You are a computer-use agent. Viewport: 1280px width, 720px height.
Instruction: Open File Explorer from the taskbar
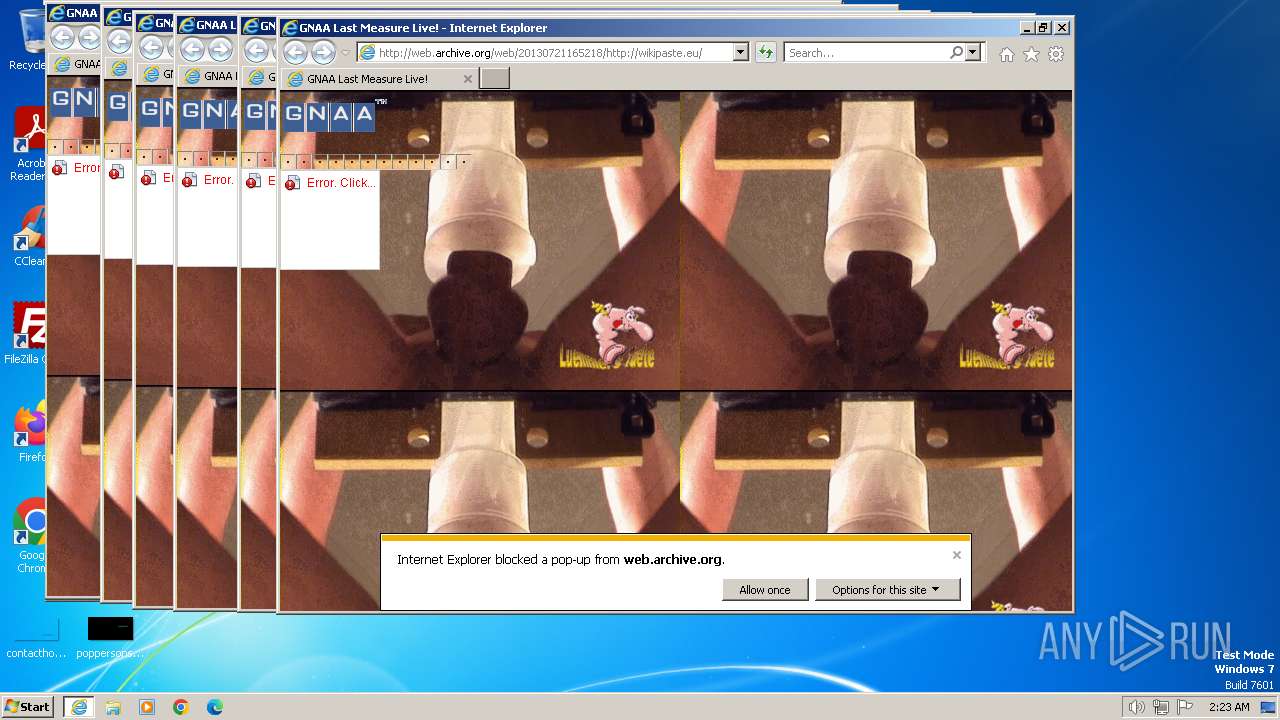[113, 707]
